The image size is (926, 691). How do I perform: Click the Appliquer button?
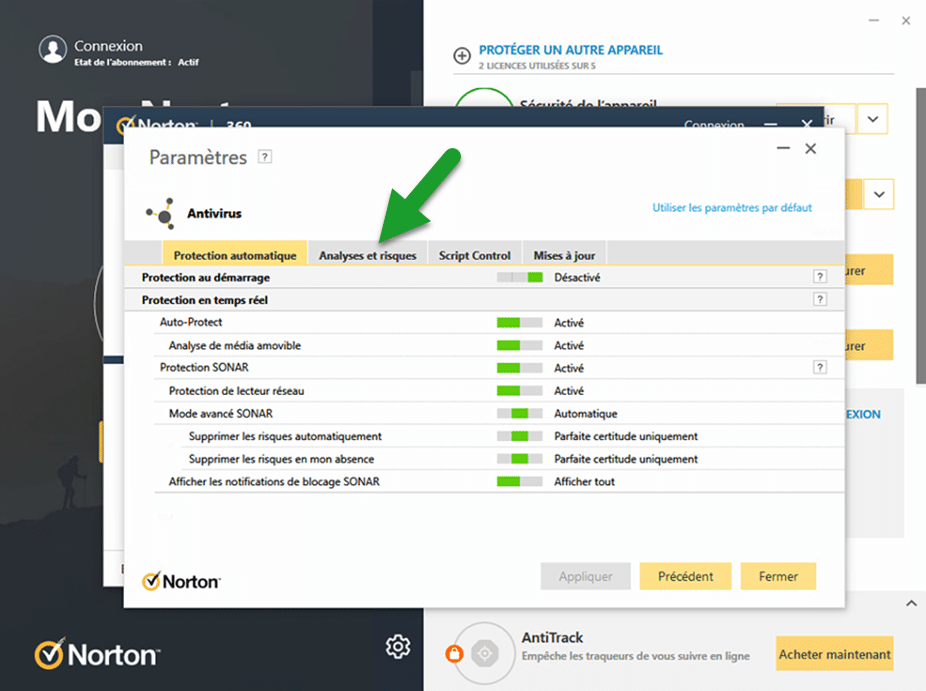click(x=585, y=576)
